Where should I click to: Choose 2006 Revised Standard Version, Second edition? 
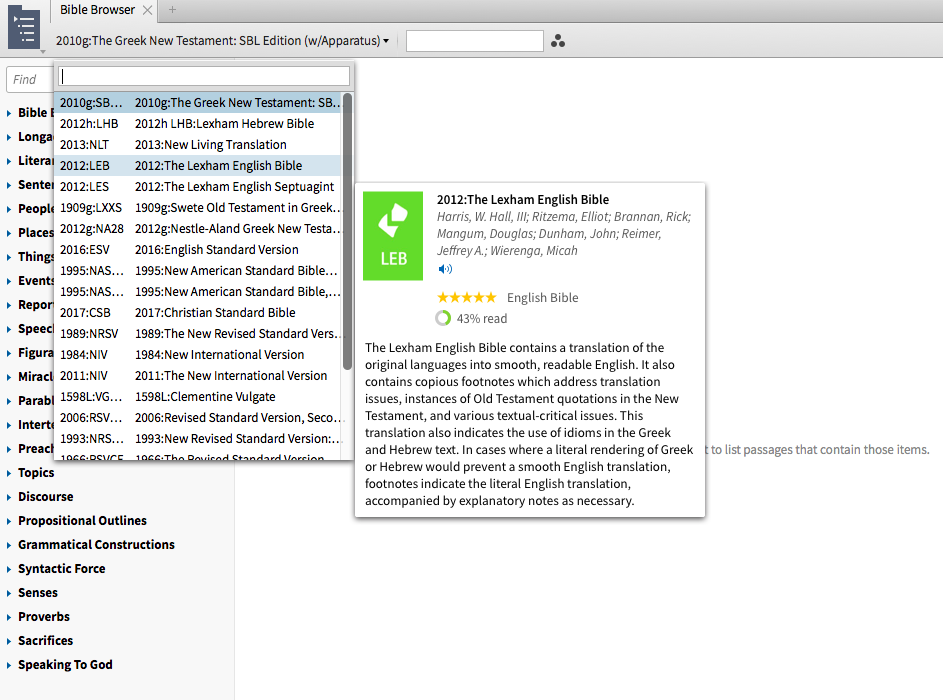click(197, 418)
